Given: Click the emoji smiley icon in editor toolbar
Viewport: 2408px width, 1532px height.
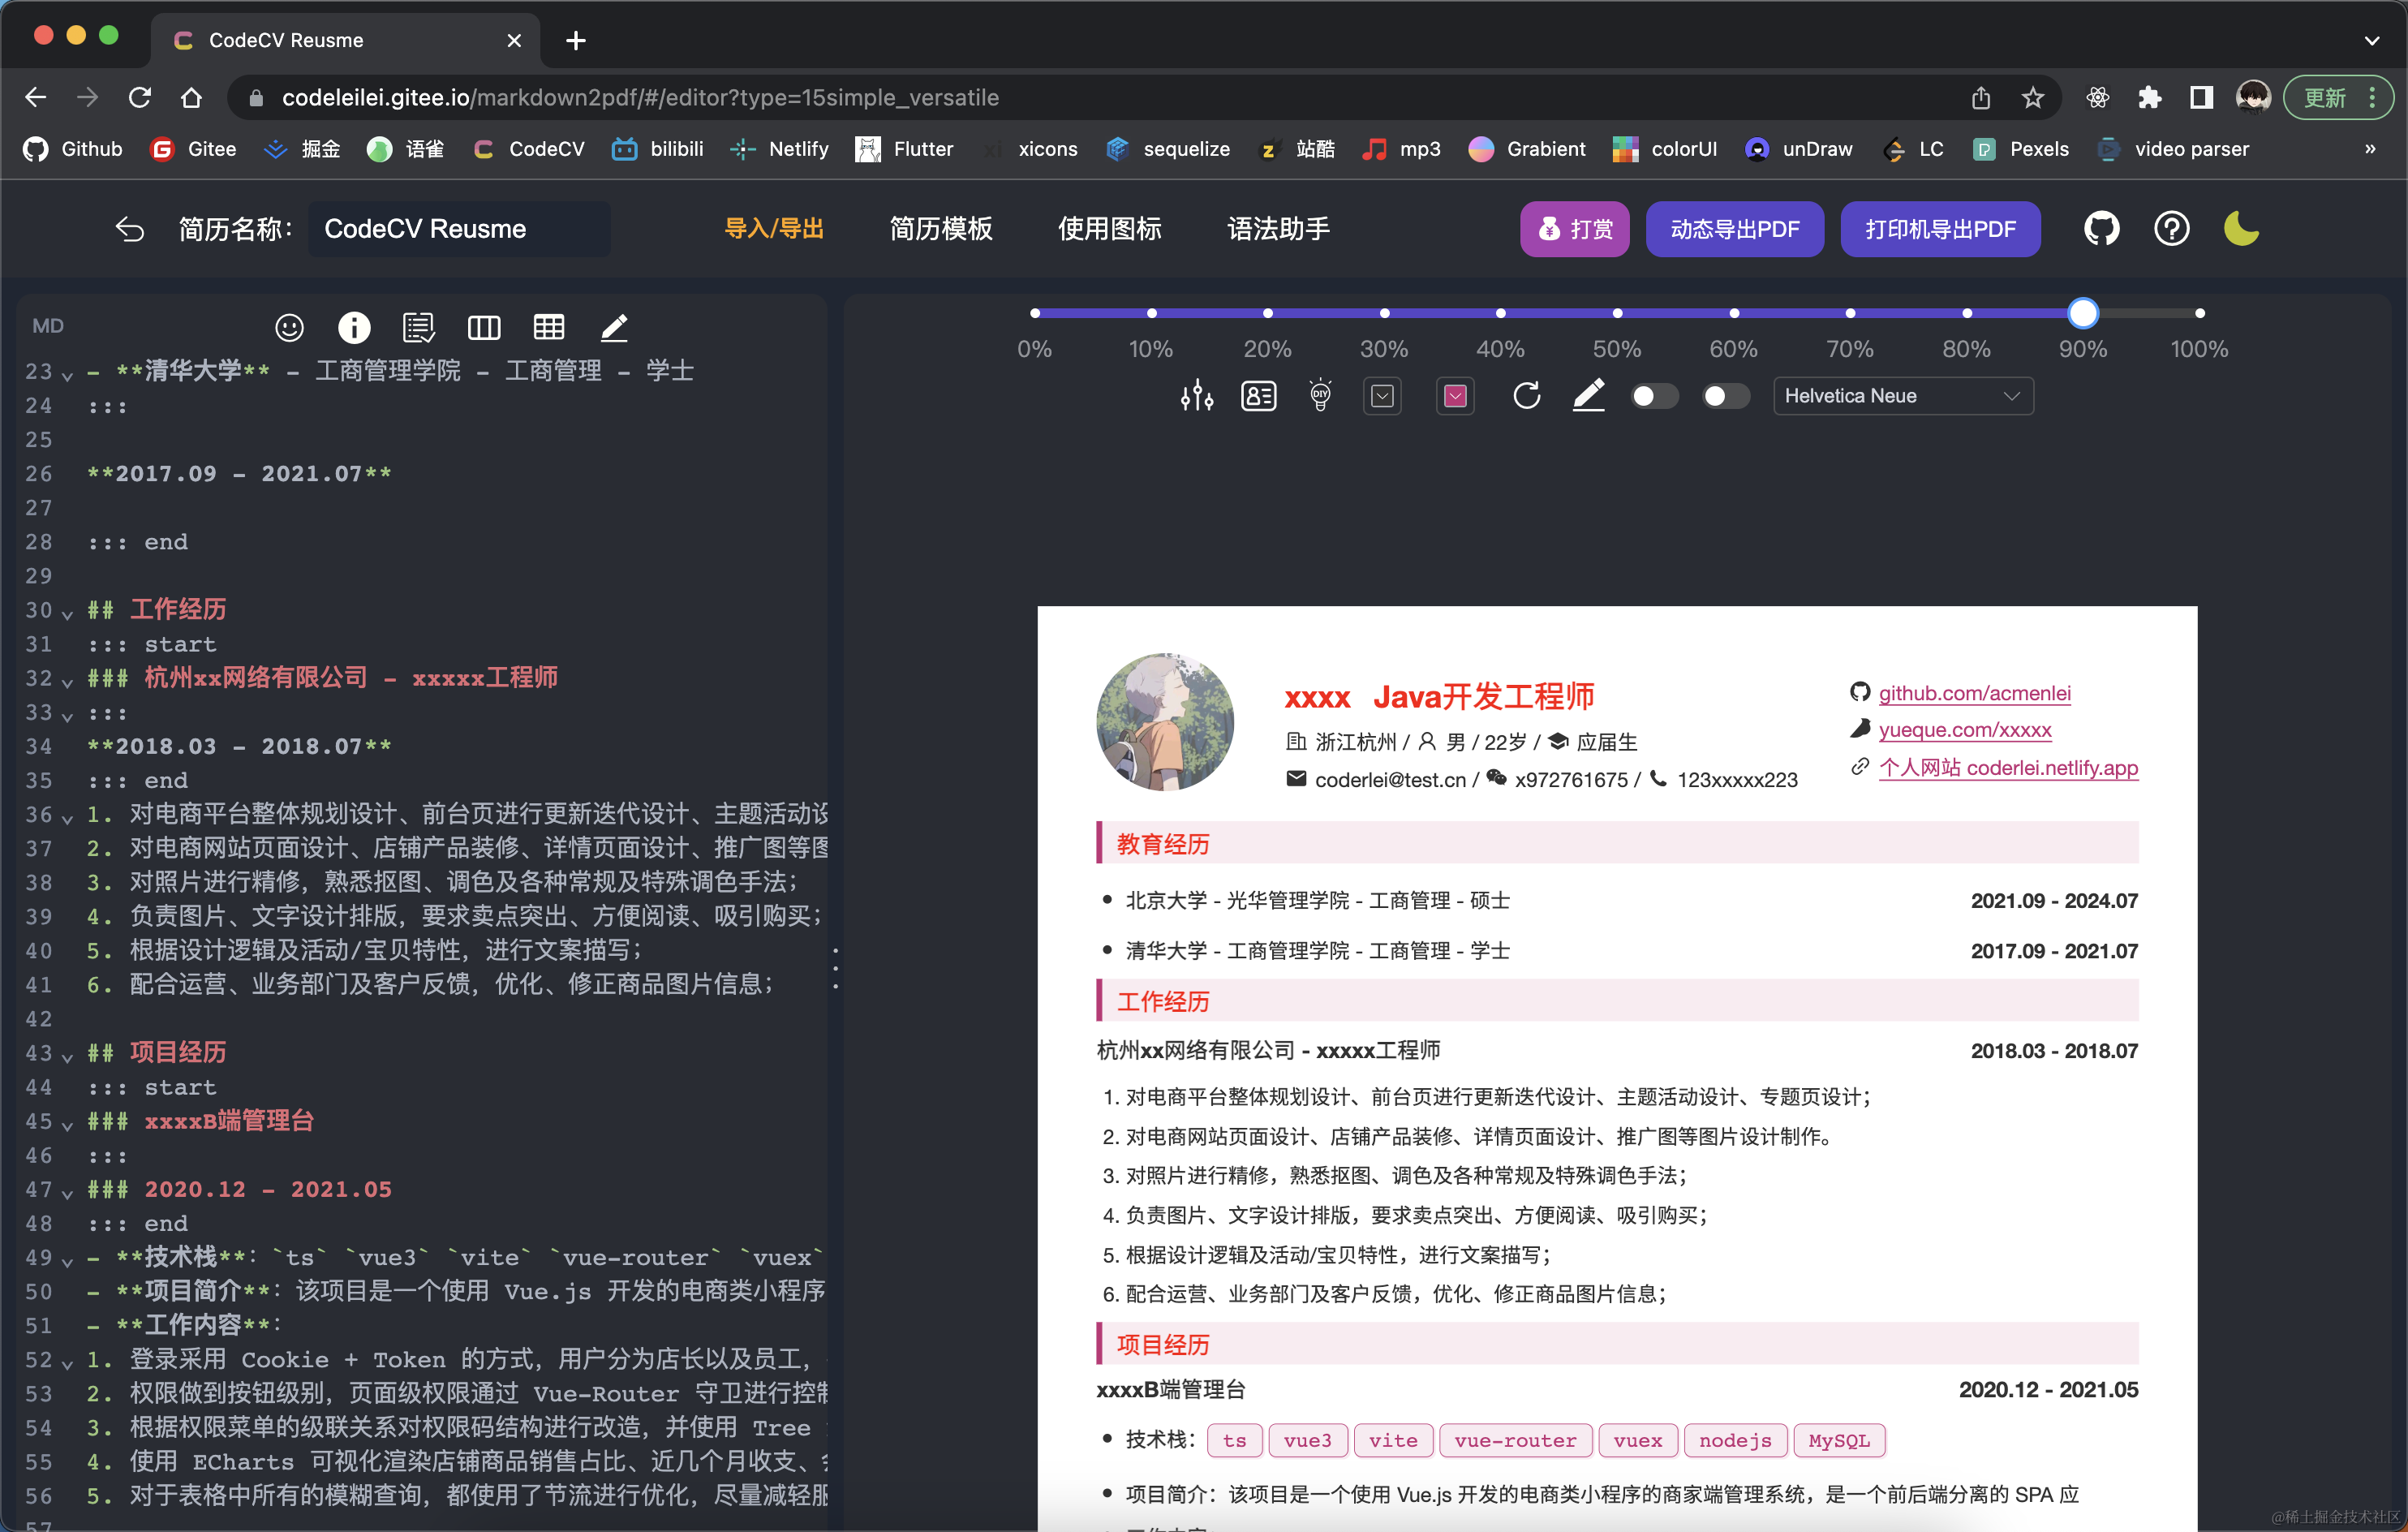Looking at the screenshot, I should coord(289,327).
